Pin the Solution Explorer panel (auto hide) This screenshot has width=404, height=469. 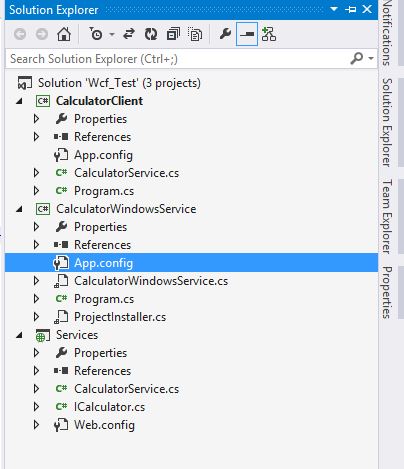[351, 9]
